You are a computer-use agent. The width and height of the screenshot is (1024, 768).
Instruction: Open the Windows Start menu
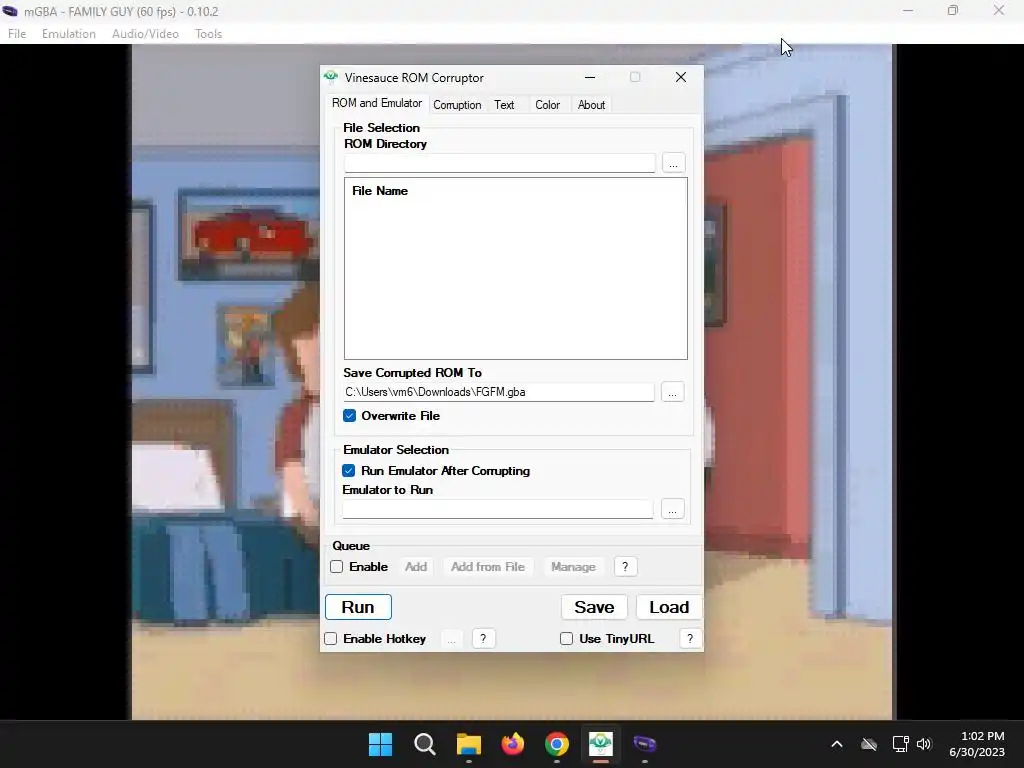(380, 744)
